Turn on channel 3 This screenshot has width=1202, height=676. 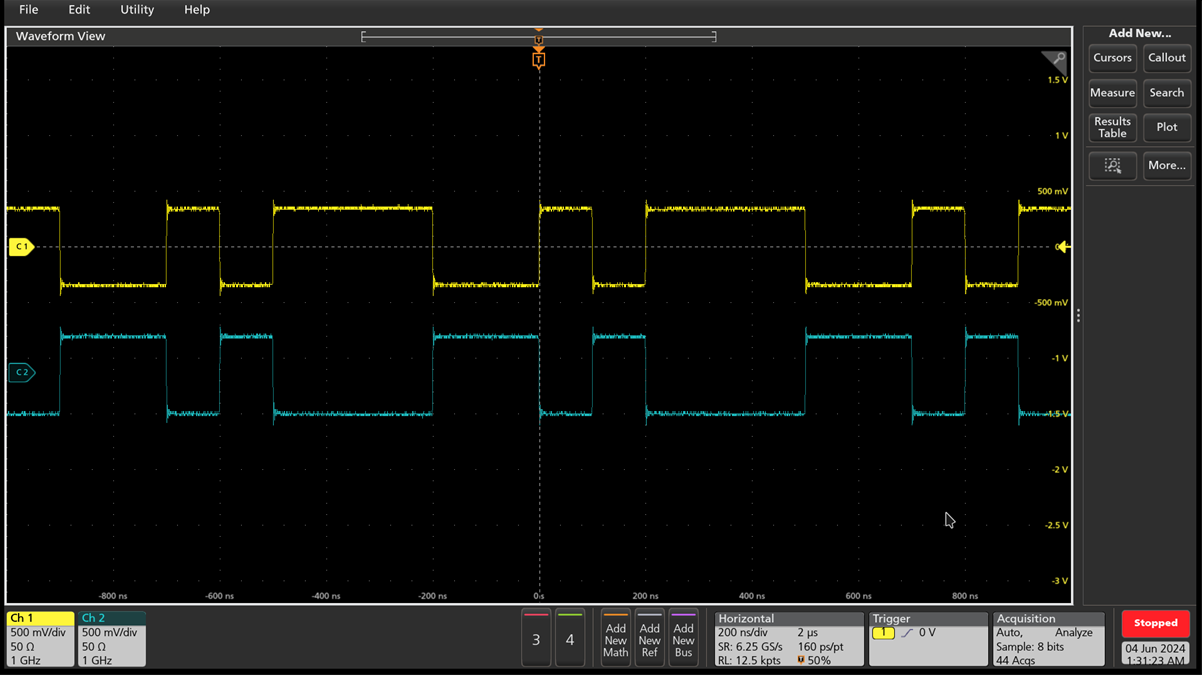(x=536, y=637)
